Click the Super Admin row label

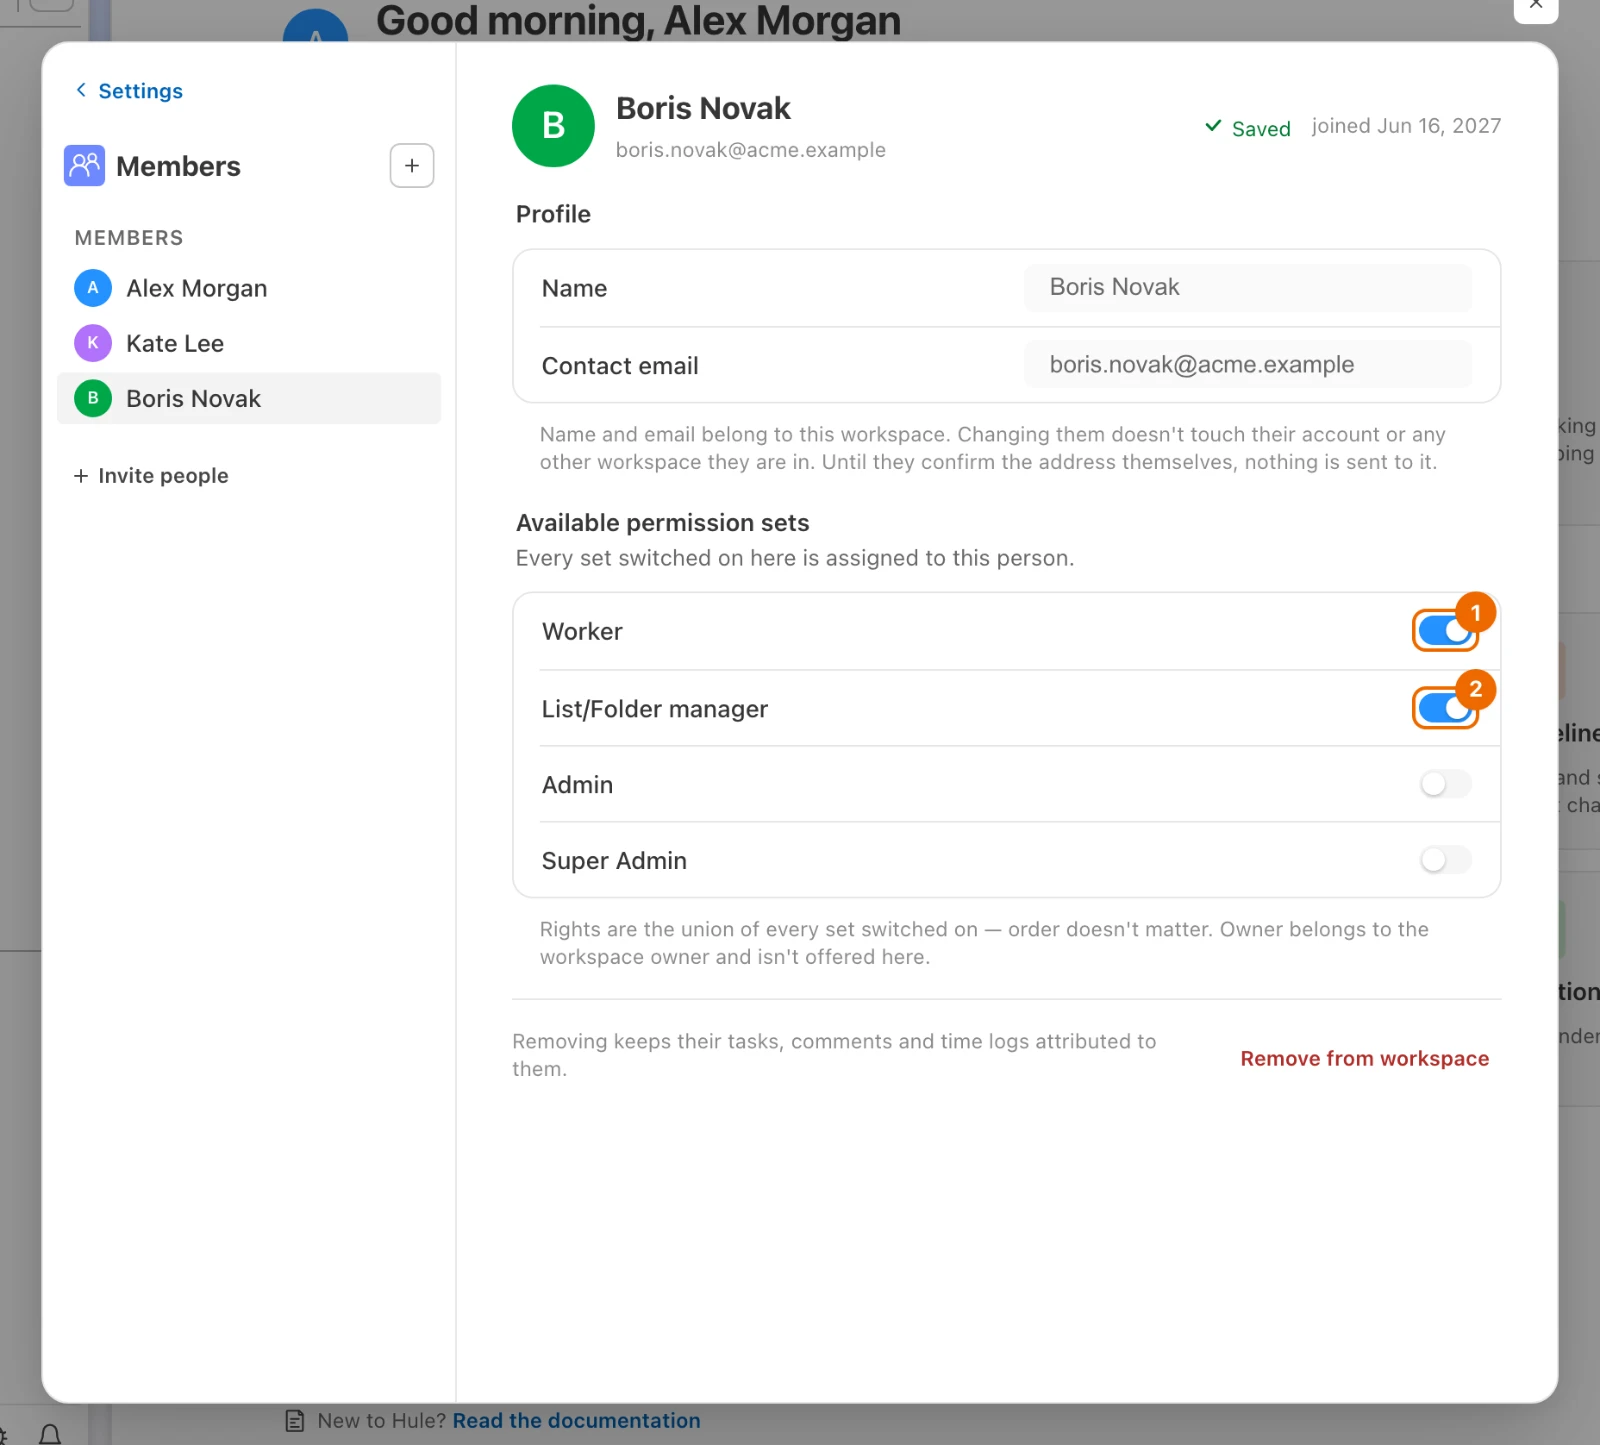coord(614,861)
